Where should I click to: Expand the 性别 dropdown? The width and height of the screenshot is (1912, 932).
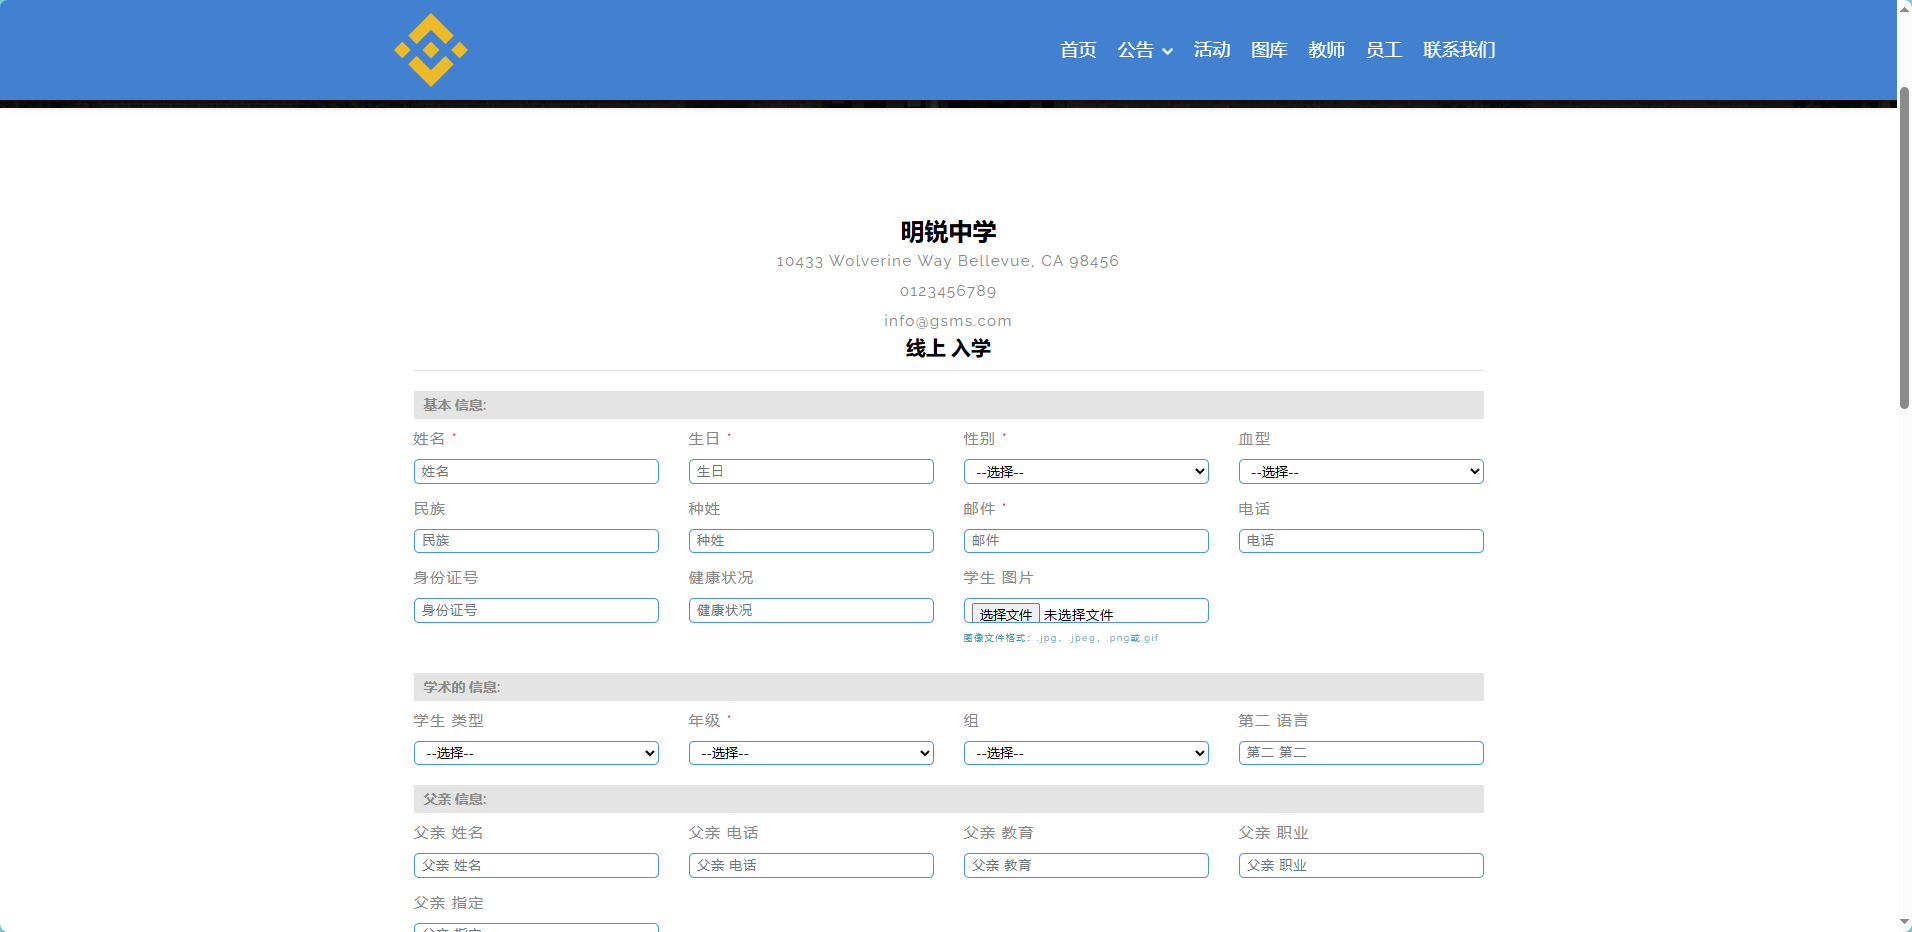point(1086,472)
